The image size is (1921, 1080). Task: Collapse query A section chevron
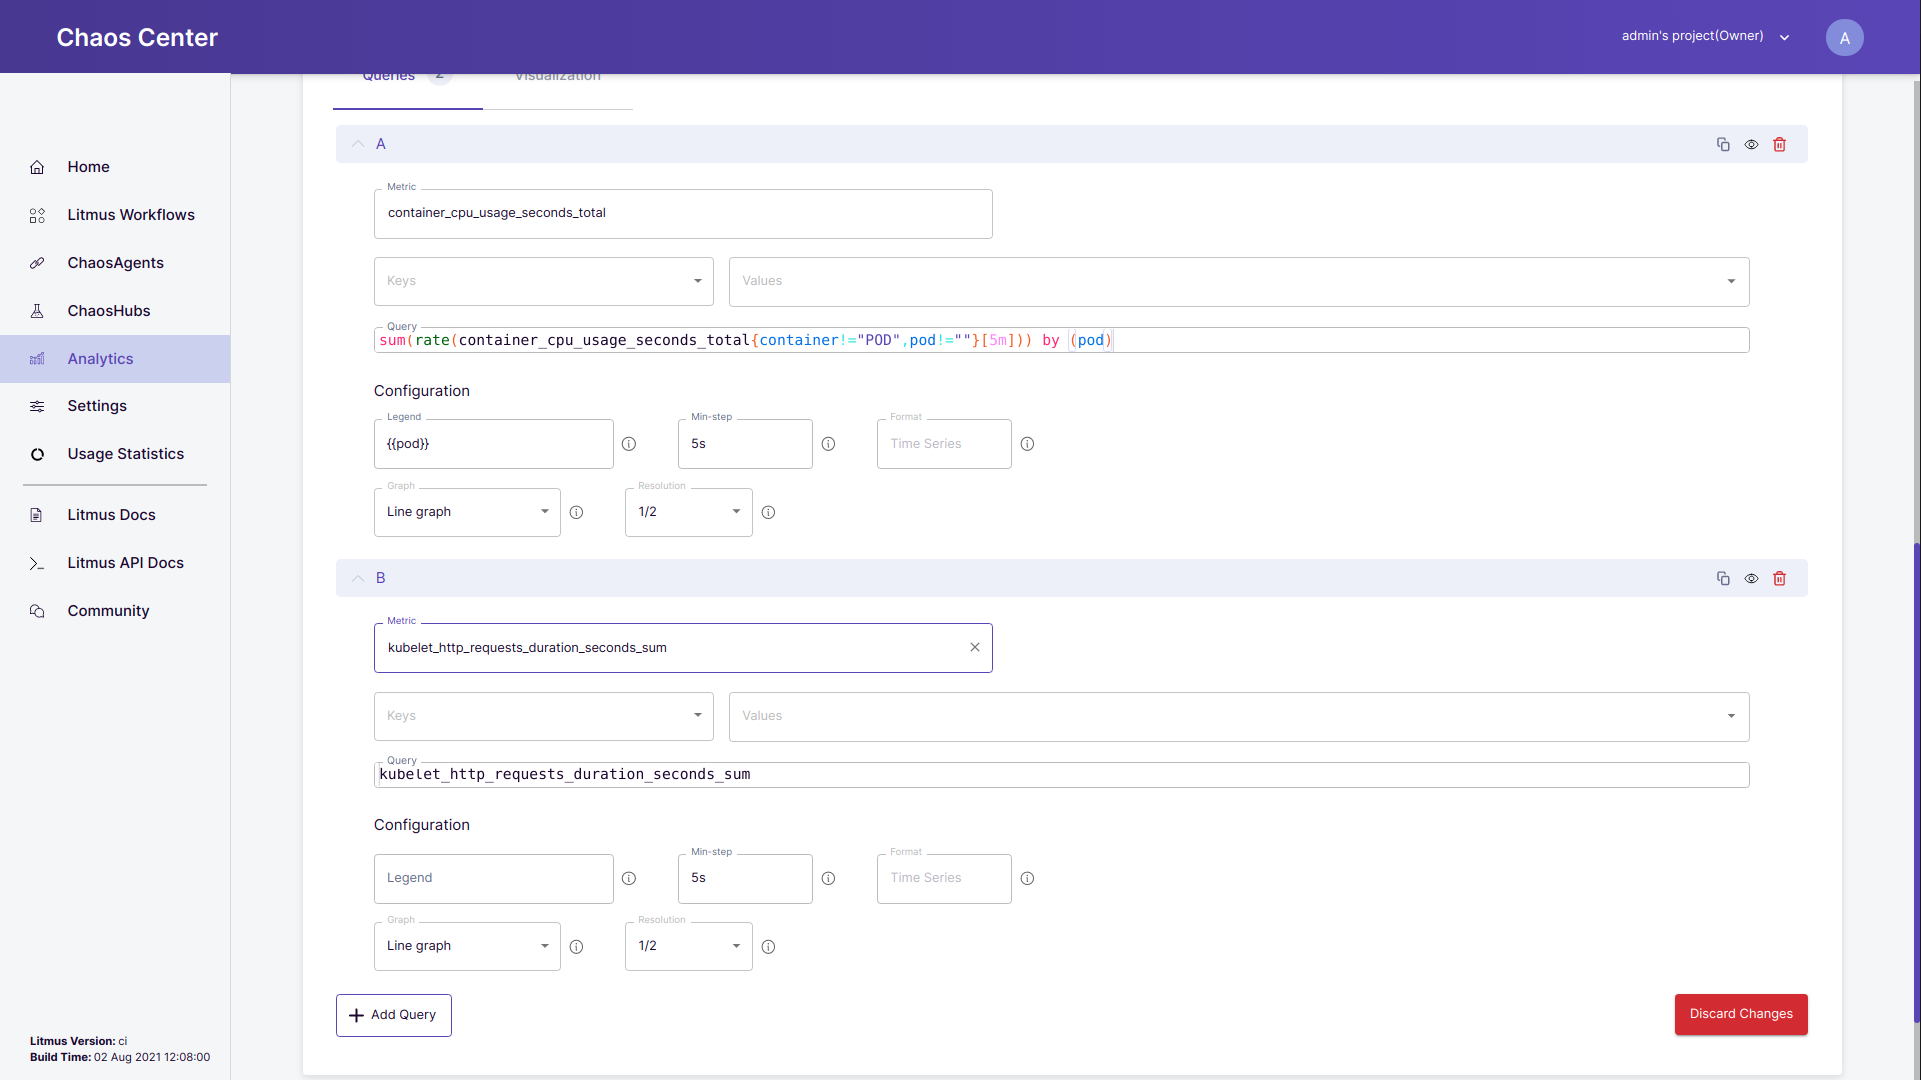tap(358, 144)
